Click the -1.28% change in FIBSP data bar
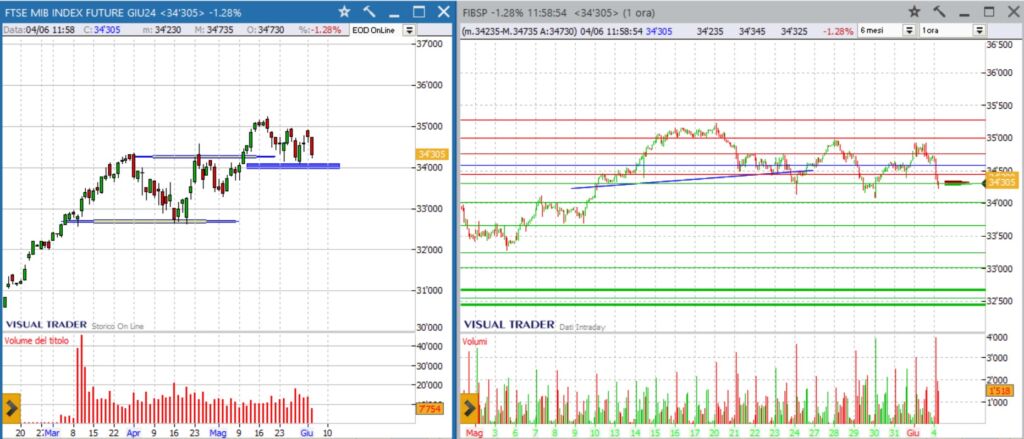The height and width of the screenshot is (439, 1024). pyautogui.click(x=837, y=30)
